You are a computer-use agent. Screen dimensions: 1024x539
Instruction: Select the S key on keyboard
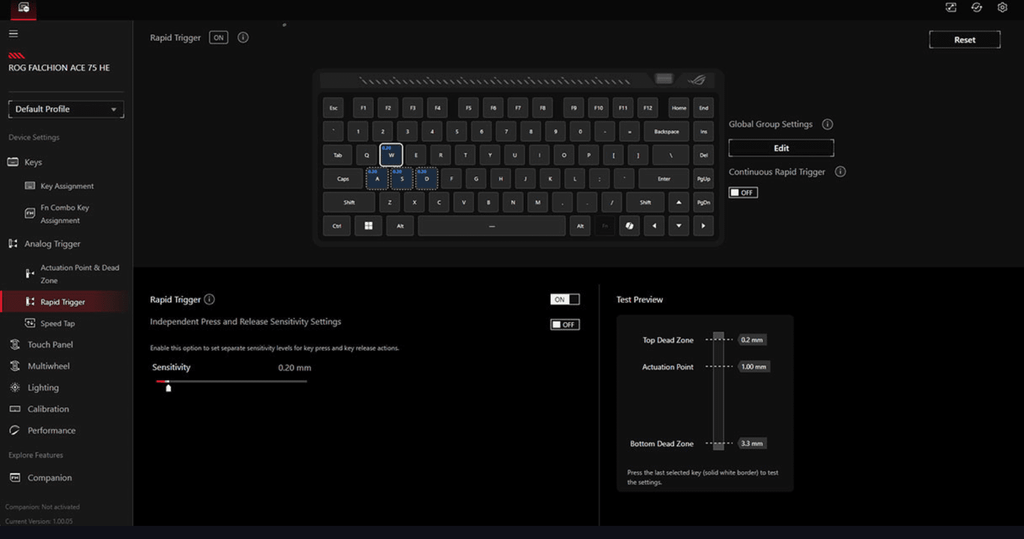click(402, 178)
